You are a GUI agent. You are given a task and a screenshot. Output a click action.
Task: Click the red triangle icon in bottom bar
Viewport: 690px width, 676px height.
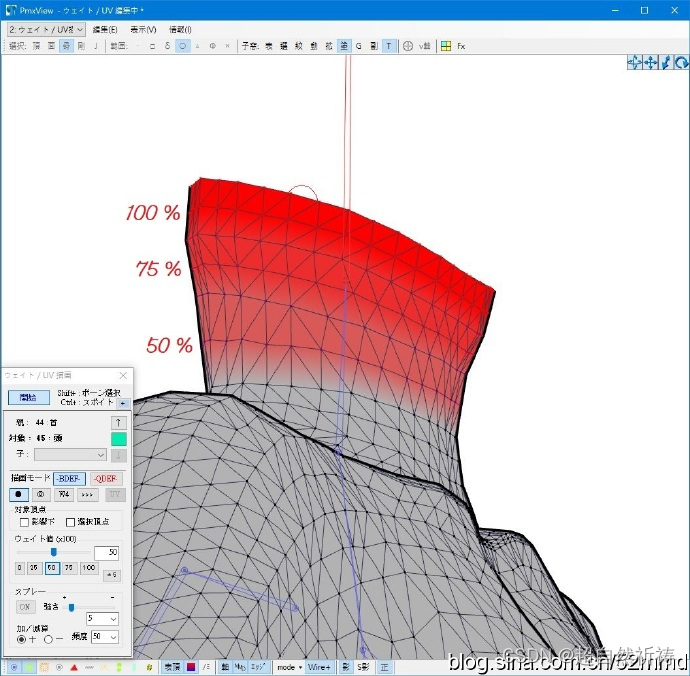click(74, 666)
